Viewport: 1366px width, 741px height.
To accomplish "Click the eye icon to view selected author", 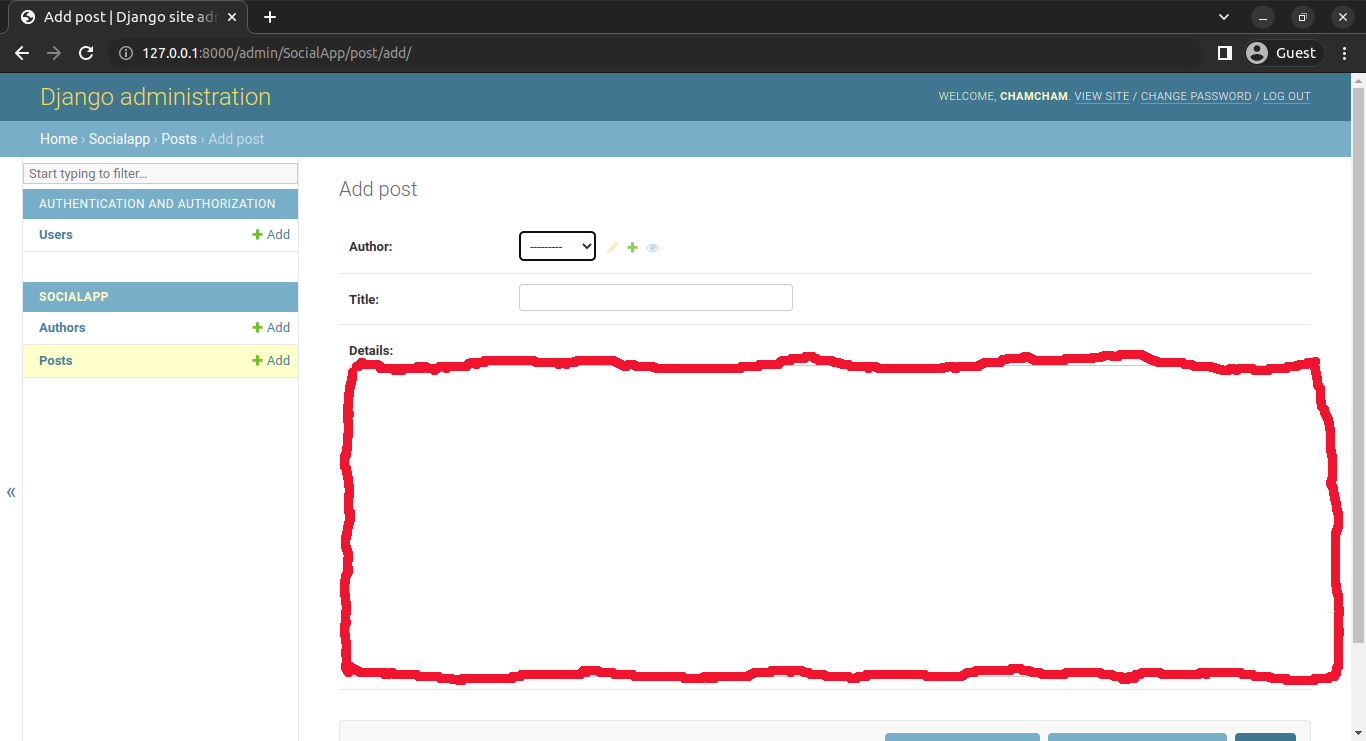I will tap(652, 248).
